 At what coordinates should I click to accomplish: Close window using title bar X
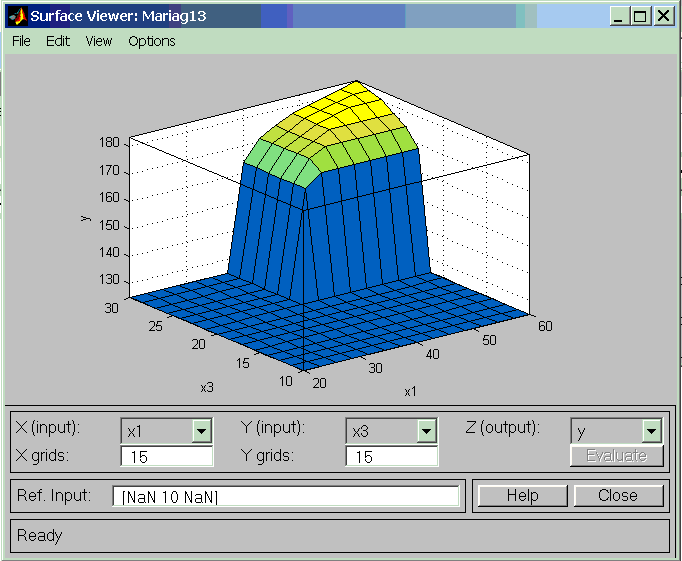[x=662, y=16]
